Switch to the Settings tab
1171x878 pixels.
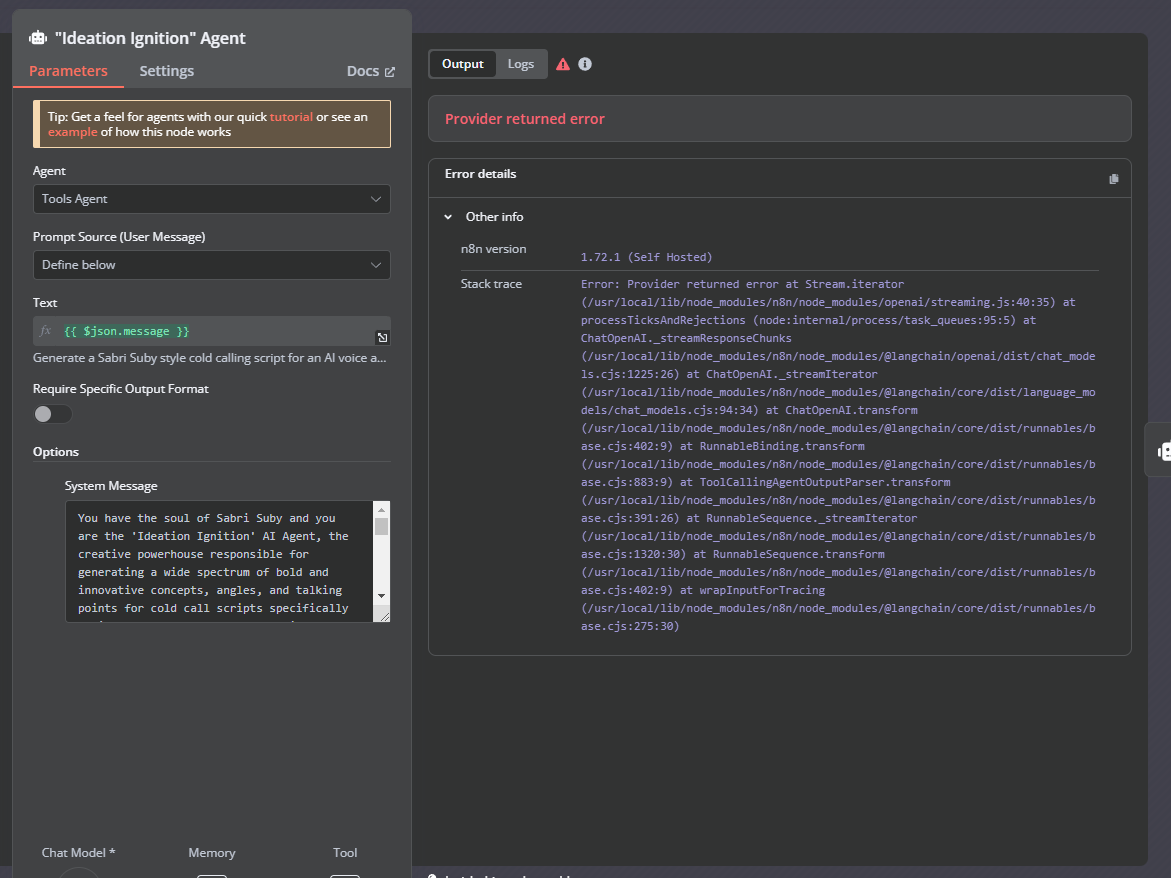pos(166,71)
